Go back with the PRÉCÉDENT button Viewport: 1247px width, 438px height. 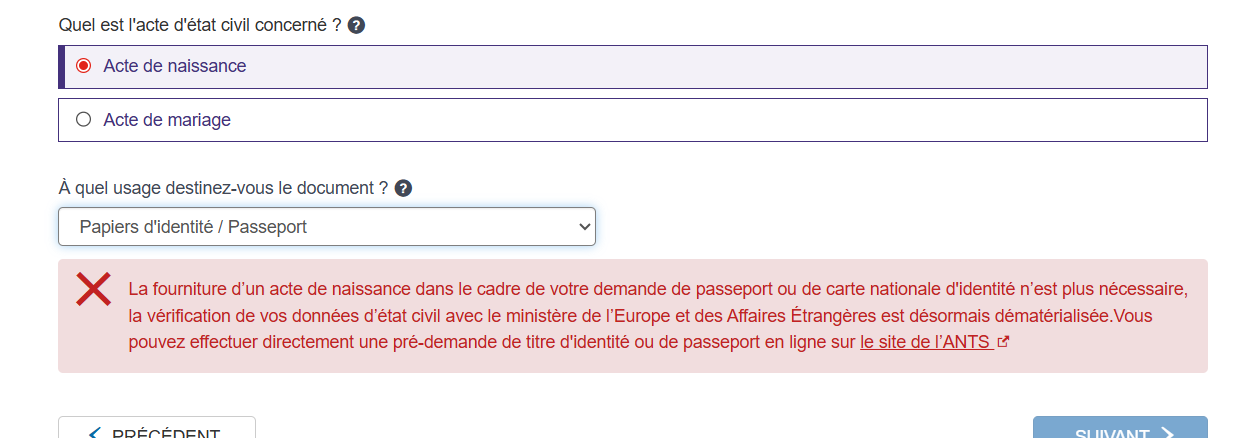[157, 430]
